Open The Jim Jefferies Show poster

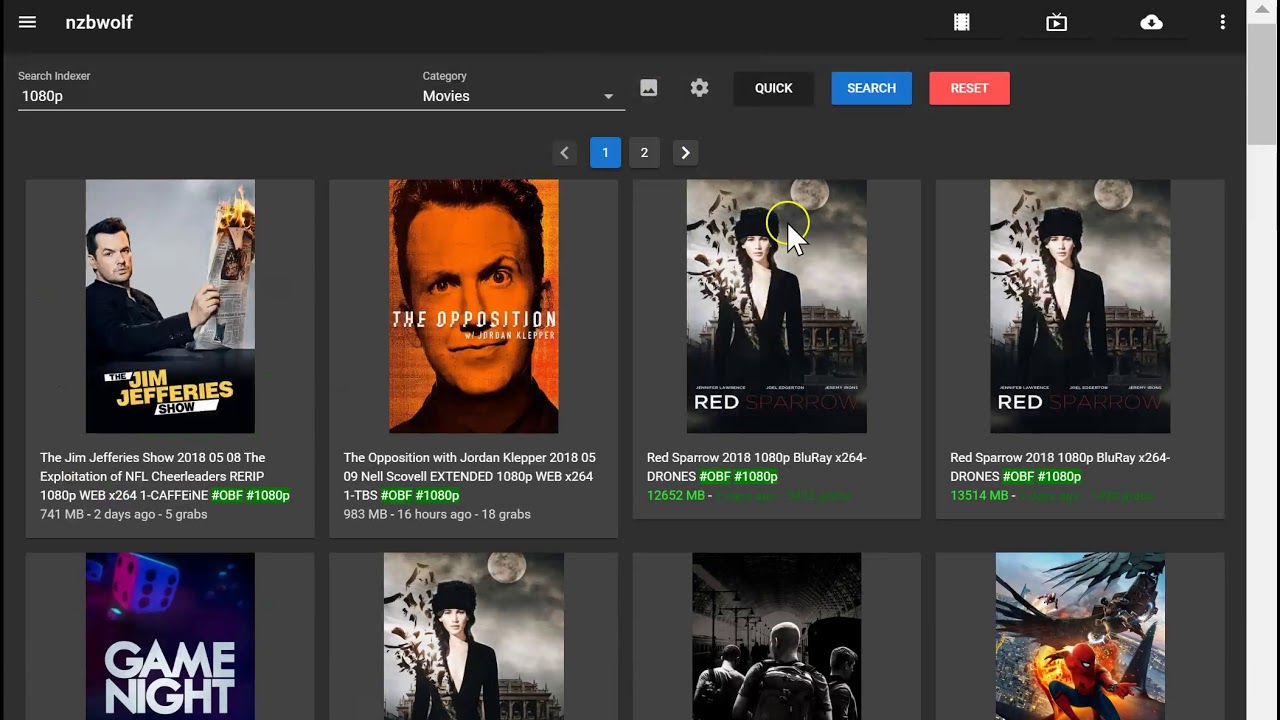(170, 306)
